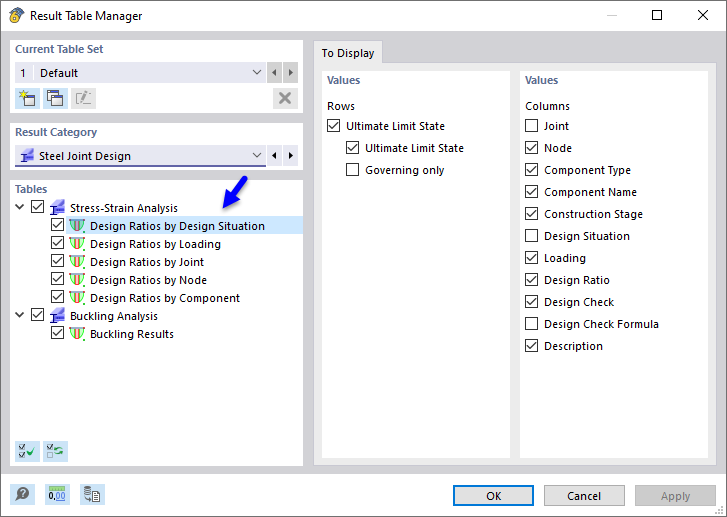Toggle the Governing only checkbox
727x517 pixels.
[352, 170]
